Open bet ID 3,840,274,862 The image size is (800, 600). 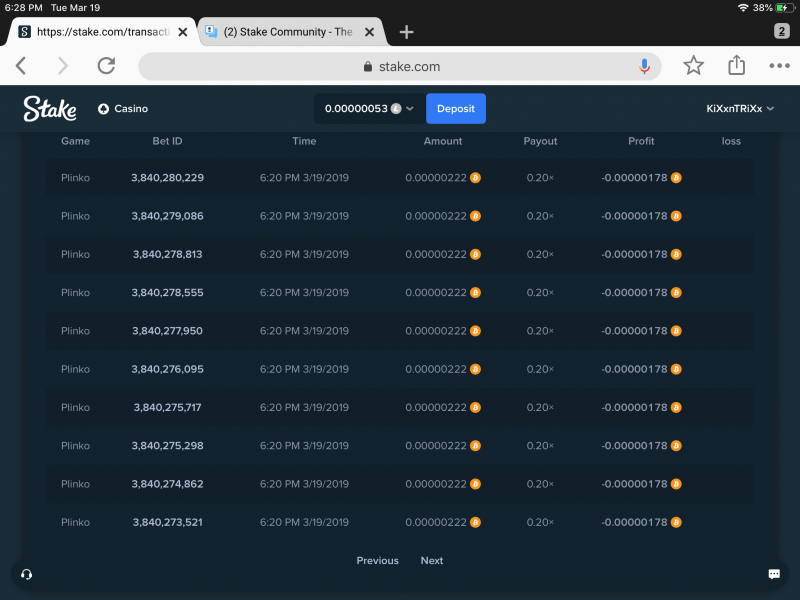coord(167,484)
